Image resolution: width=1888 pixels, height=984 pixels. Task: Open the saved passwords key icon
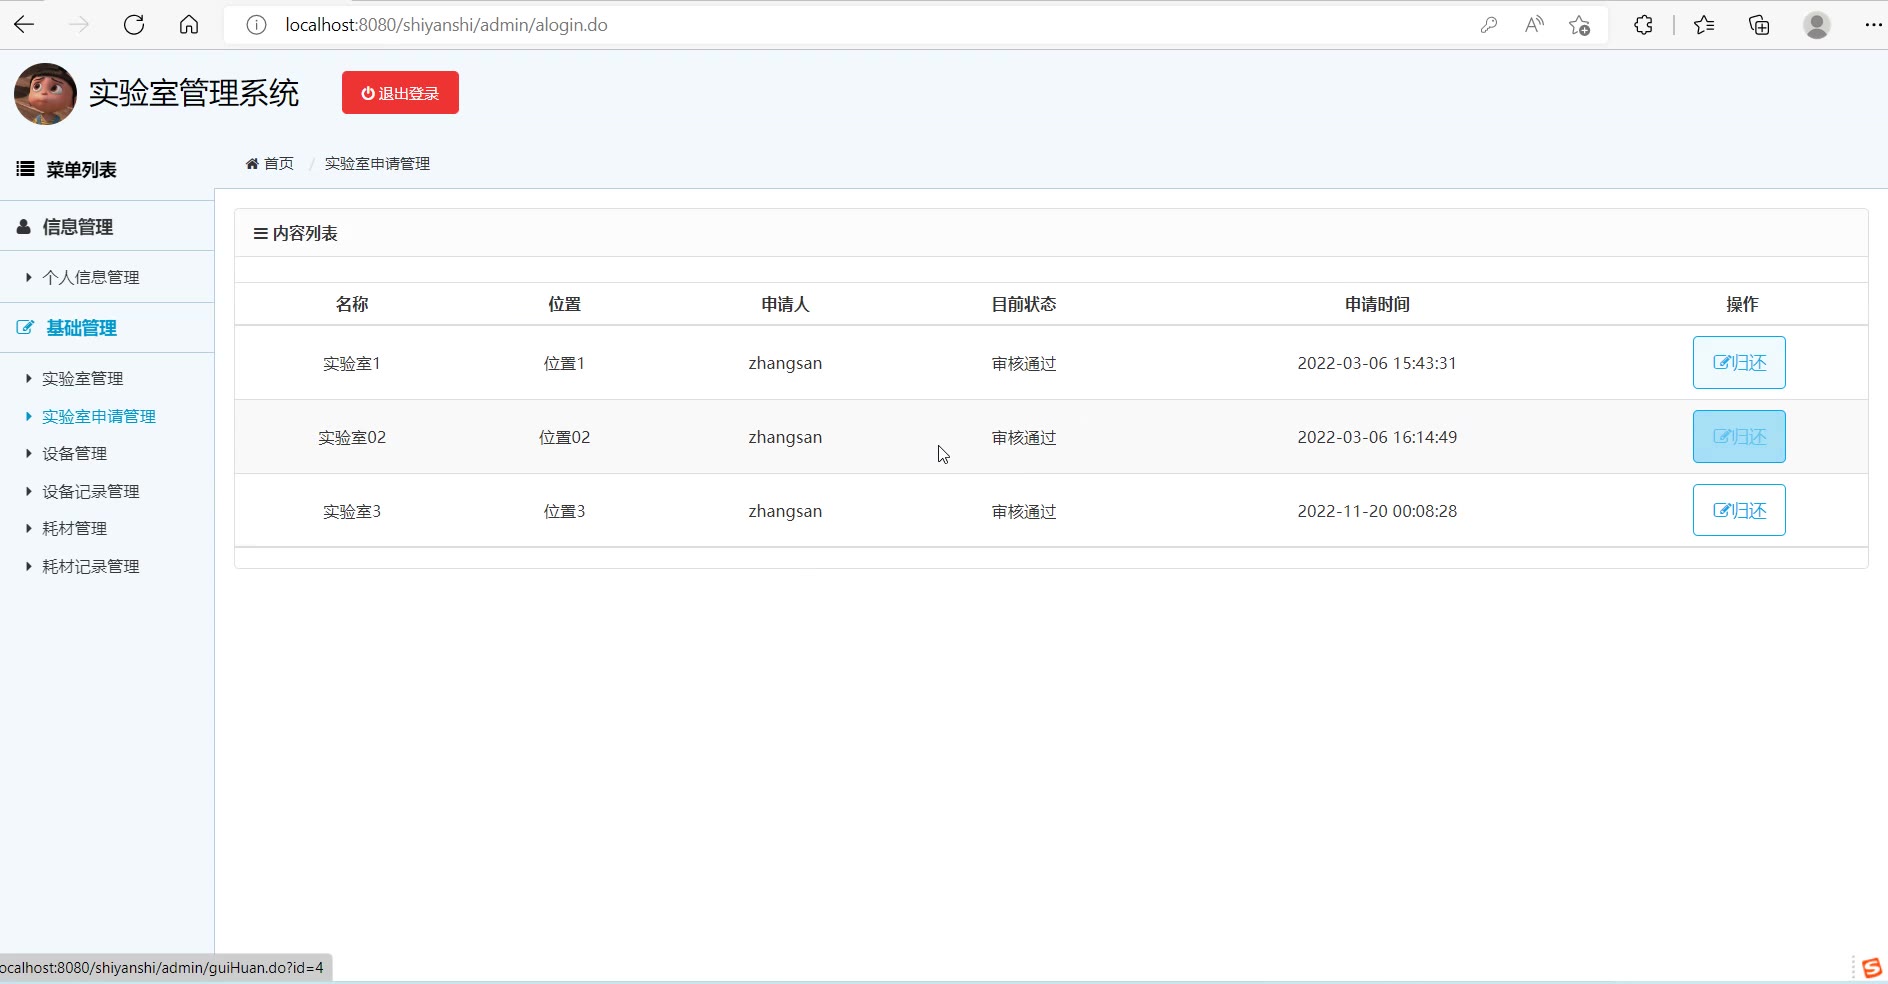[1489, 25]
